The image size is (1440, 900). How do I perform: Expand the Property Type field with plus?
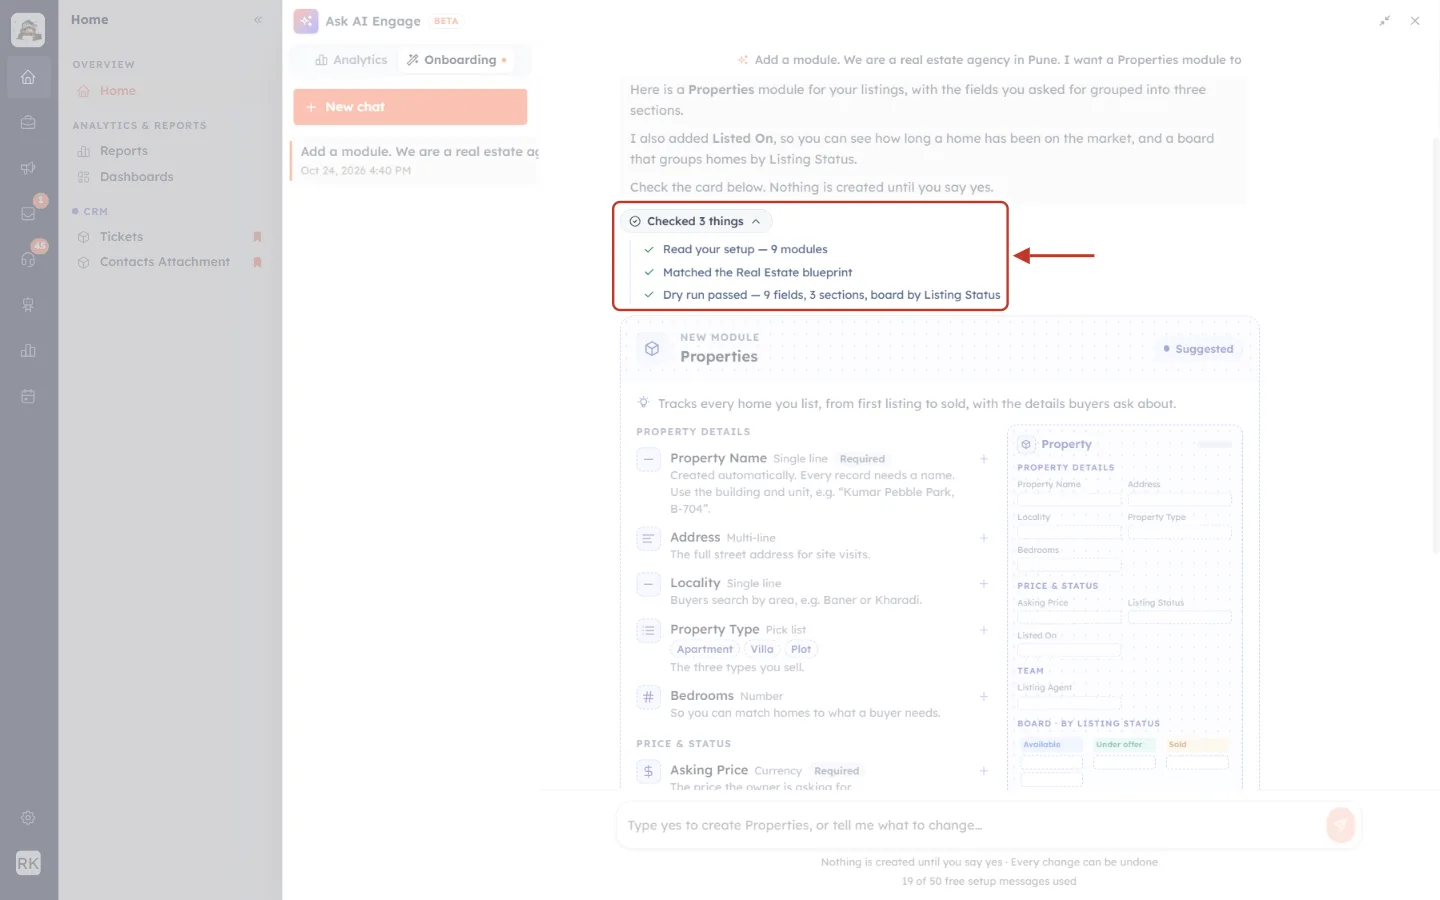pyautogui.click(x=984, y=630)
